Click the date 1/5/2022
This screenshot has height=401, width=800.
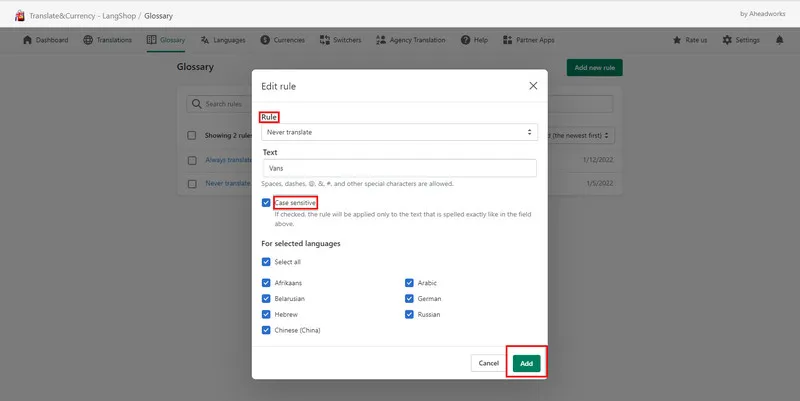[600, 183]
